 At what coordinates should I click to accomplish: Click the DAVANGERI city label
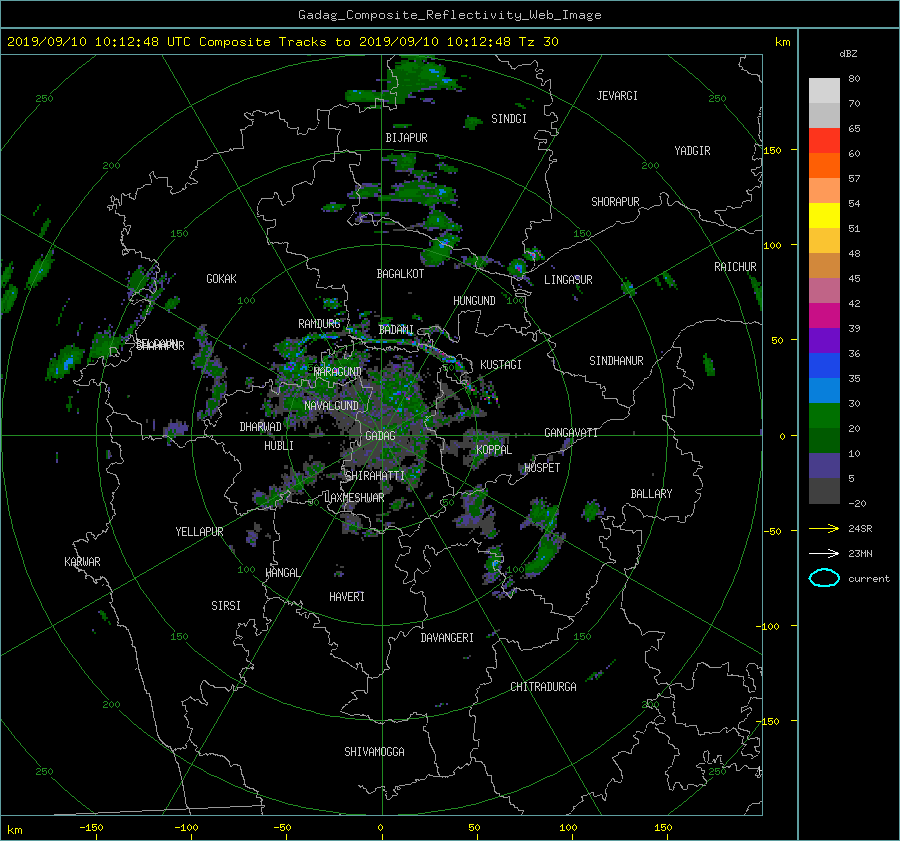coord(447,638)
